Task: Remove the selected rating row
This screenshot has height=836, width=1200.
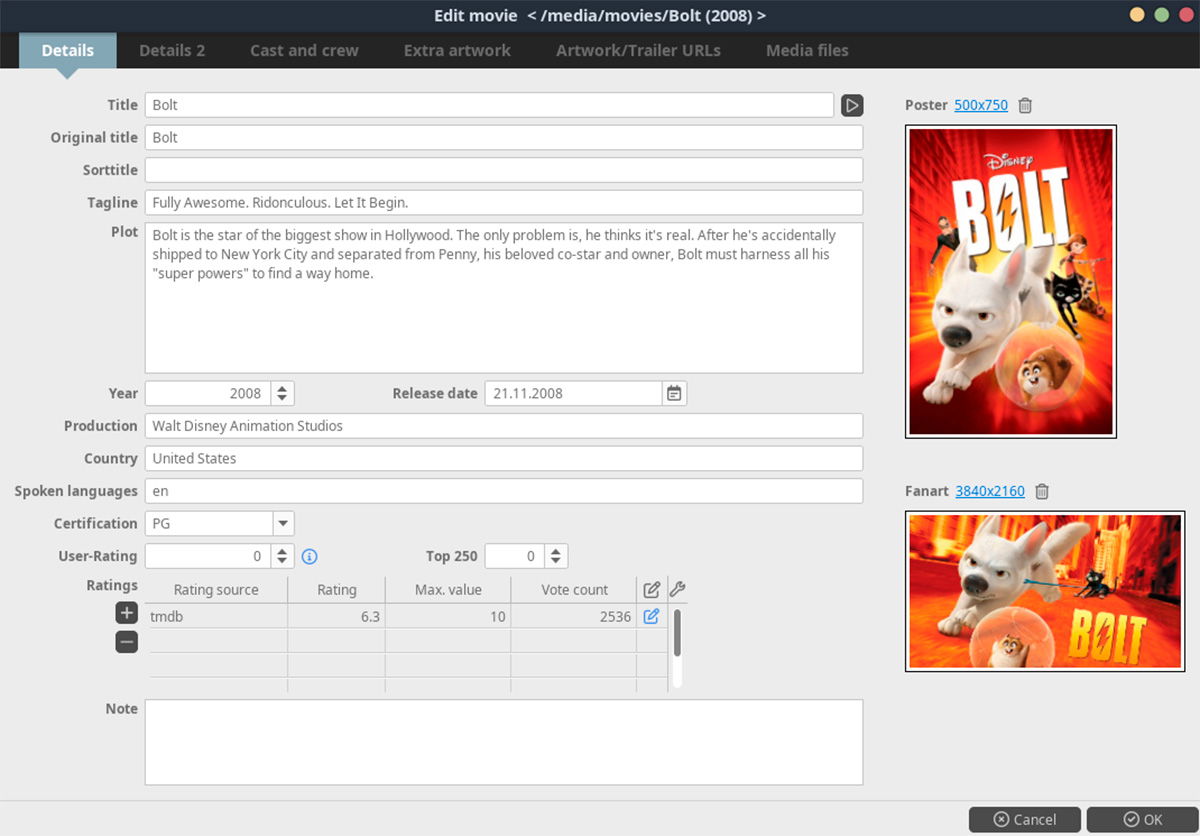Action: 126,642
